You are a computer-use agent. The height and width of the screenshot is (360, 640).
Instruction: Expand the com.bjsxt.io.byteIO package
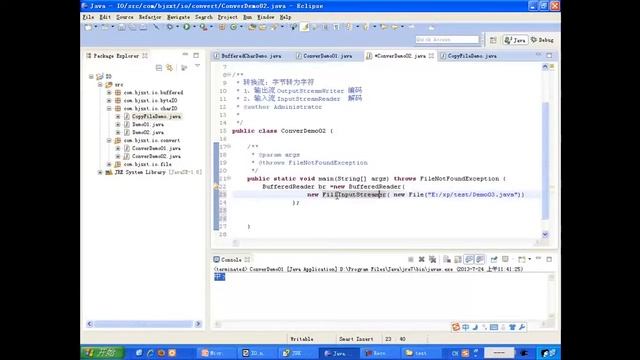[x=109, y=100]
